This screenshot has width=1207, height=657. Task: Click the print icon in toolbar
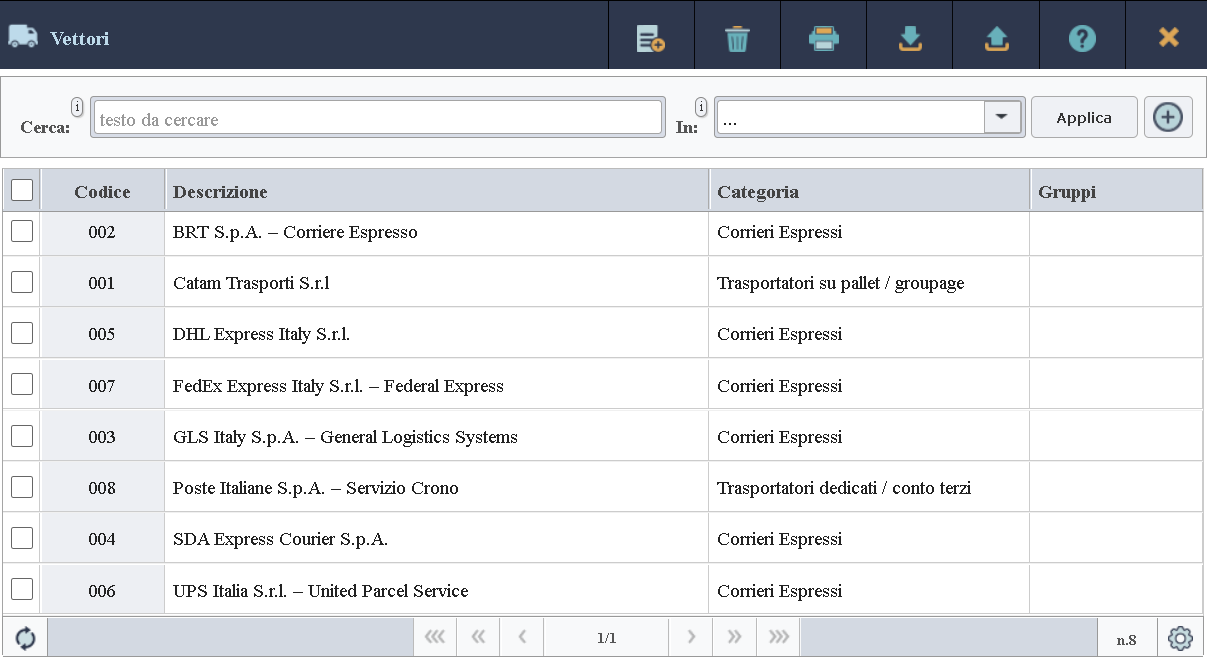point(823,38)
